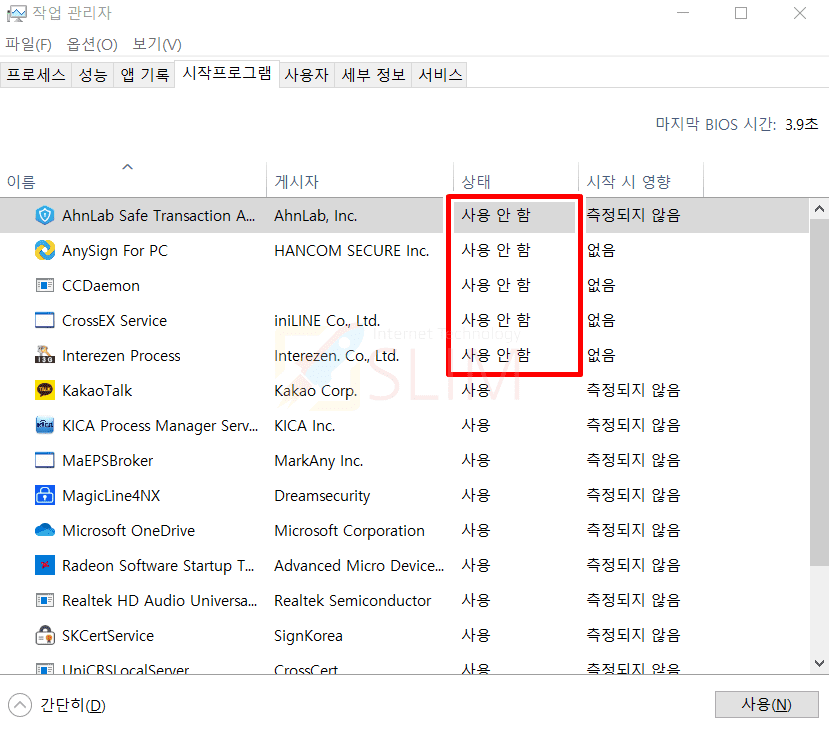Image resolution: width=829 pixels, height=735 pixels.
Task: Select the Radeon Software Startup T... entry
Action: tap(158, 566)
